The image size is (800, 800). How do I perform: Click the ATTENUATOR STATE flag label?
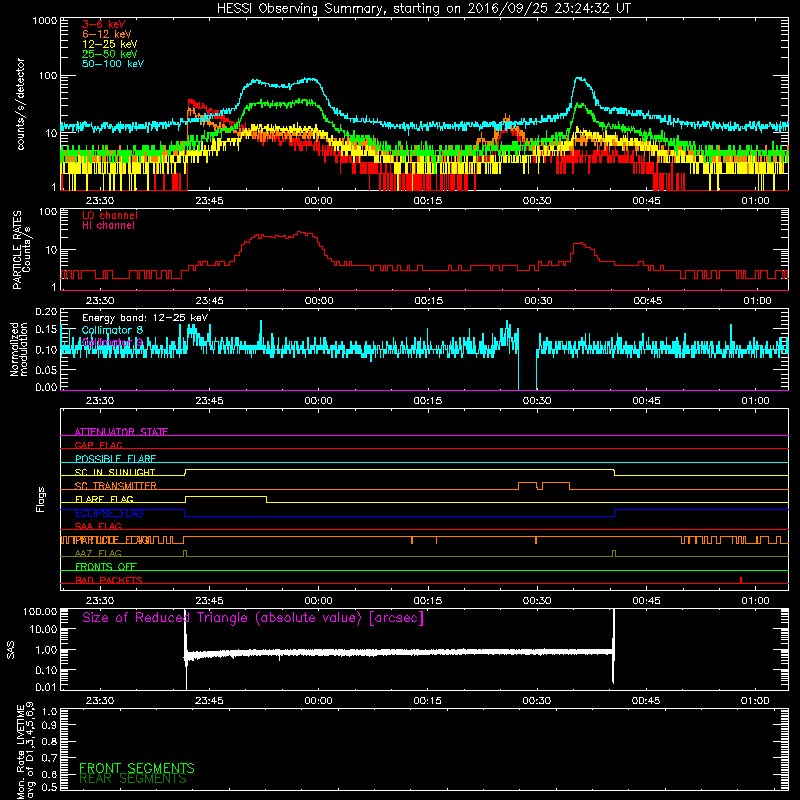coord(121,432)
